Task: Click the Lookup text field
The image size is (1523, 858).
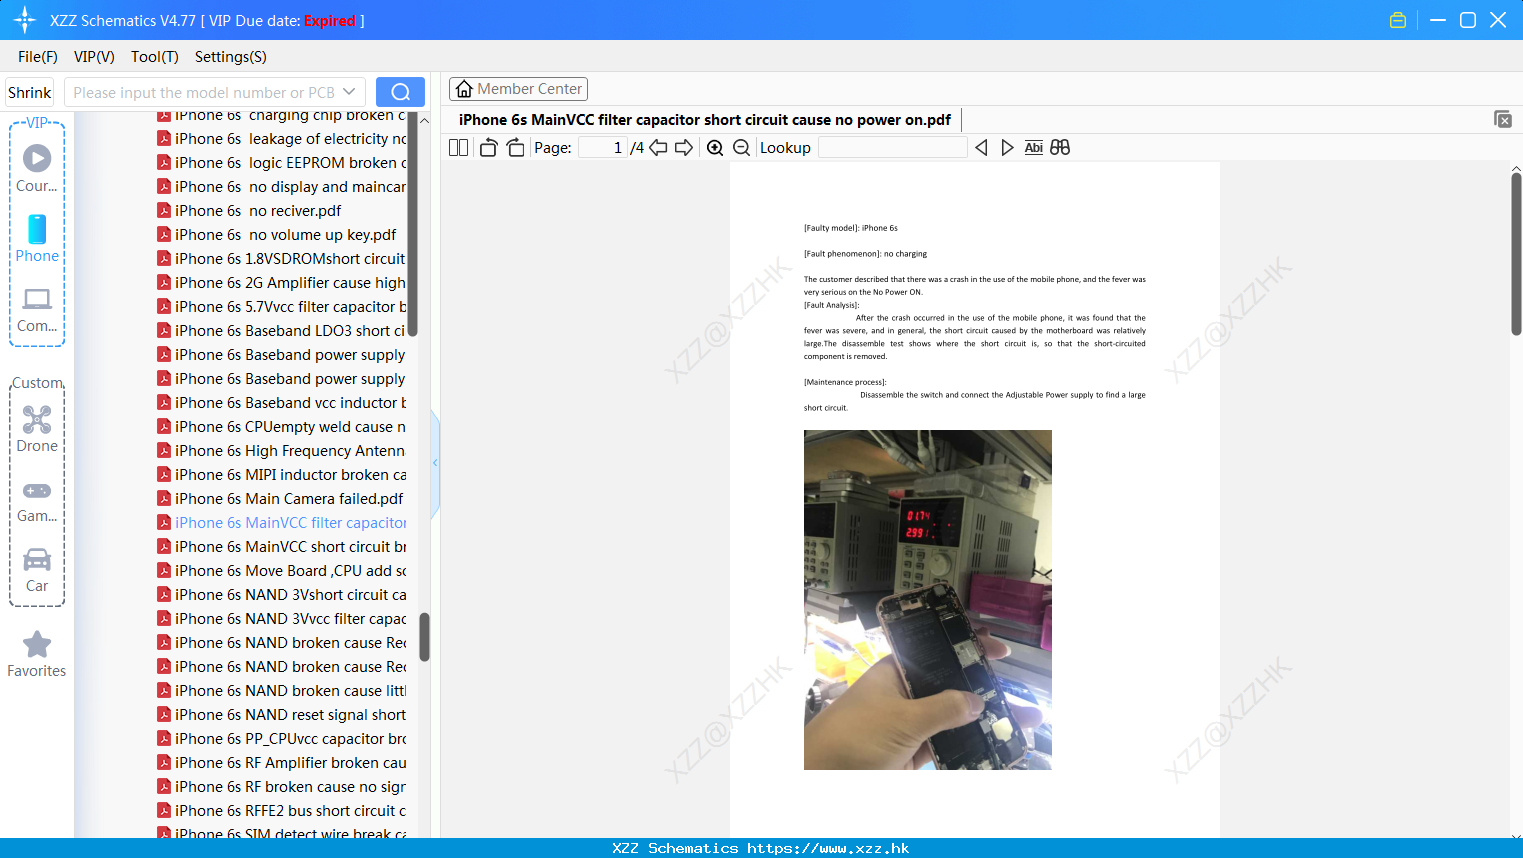Action: (892, 148)
